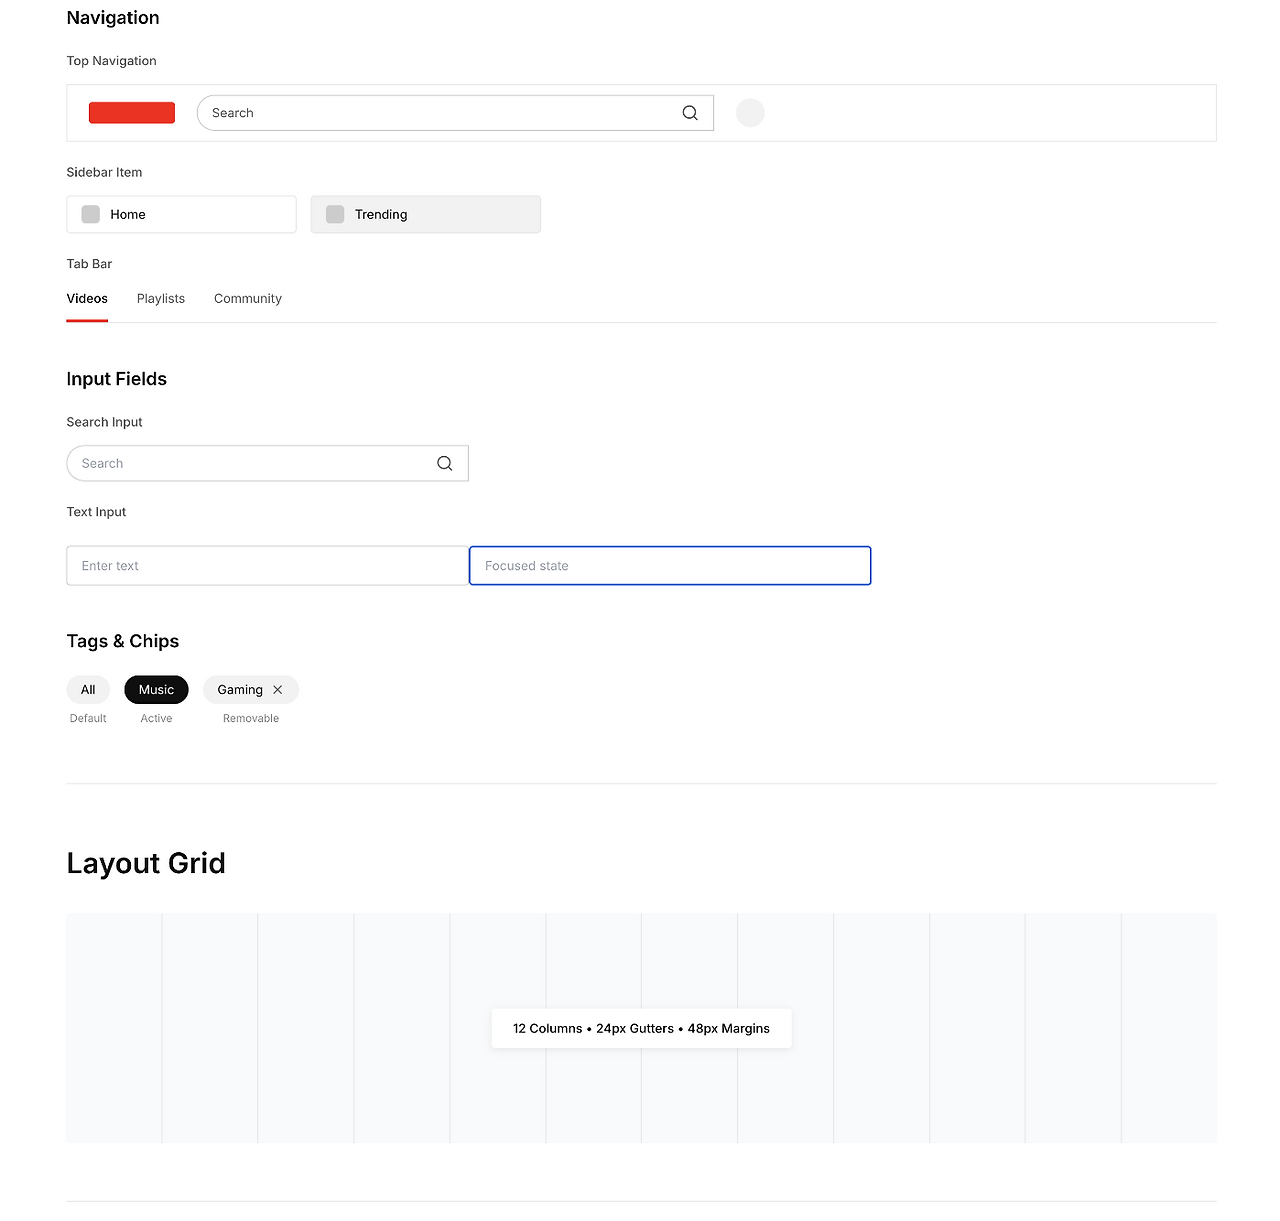Select the Trending sidebar item

click(x=426, y=214)
